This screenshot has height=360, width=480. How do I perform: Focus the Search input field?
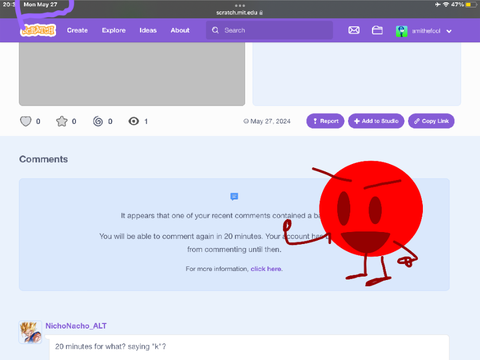point(269,30)
